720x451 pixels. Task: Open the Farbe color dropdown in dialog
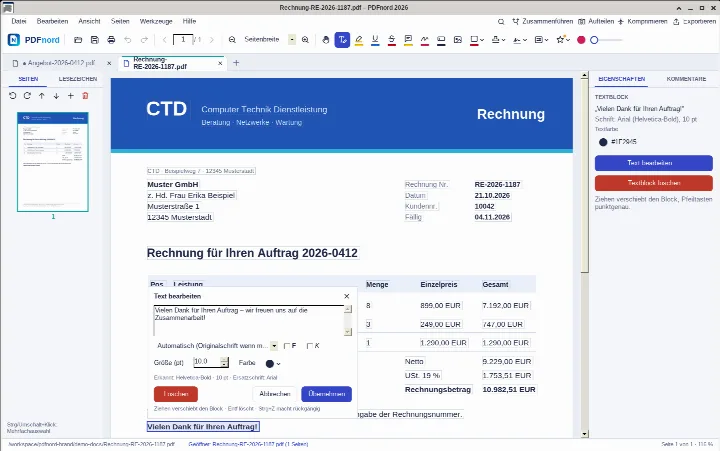tap(273, 363)
